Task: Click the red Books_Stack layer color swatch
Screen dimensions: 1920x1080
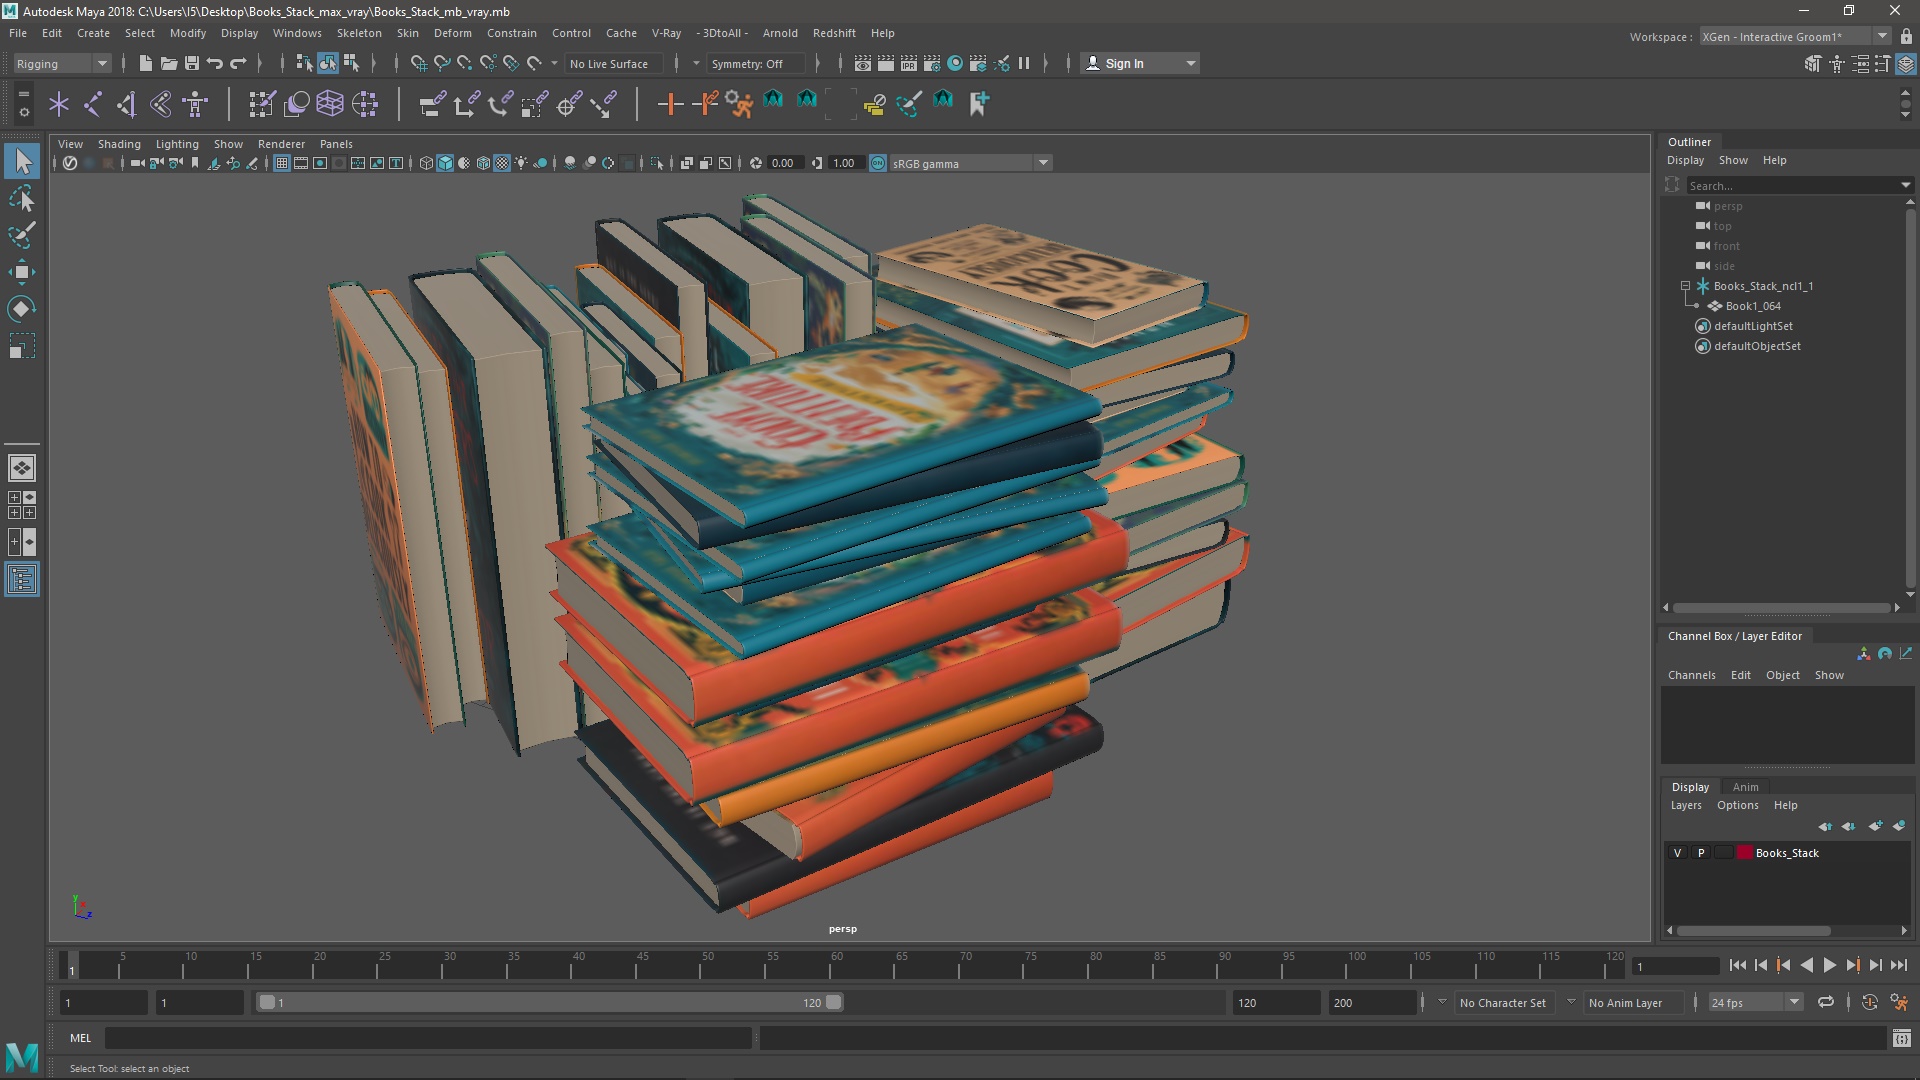Action: click(x=1745, y=853)
